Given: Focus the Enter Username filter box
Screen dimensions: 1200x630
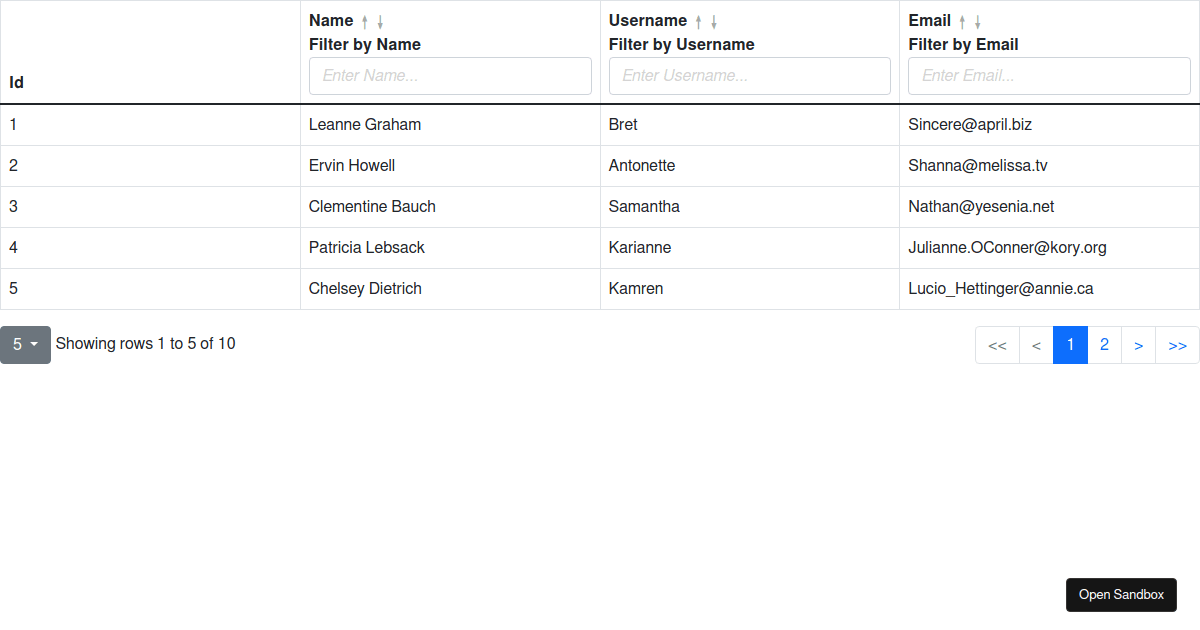Looking at the screenshot, I should point(749,76).
